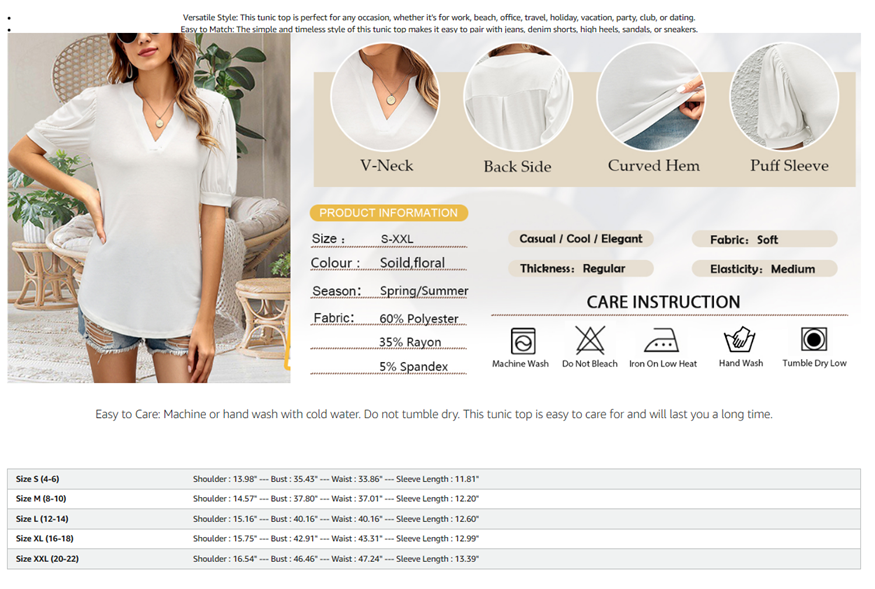This screenshot has width=875, height=589.
Task: Select the Tumble Dry Low icon
Action: pos(814,340)
